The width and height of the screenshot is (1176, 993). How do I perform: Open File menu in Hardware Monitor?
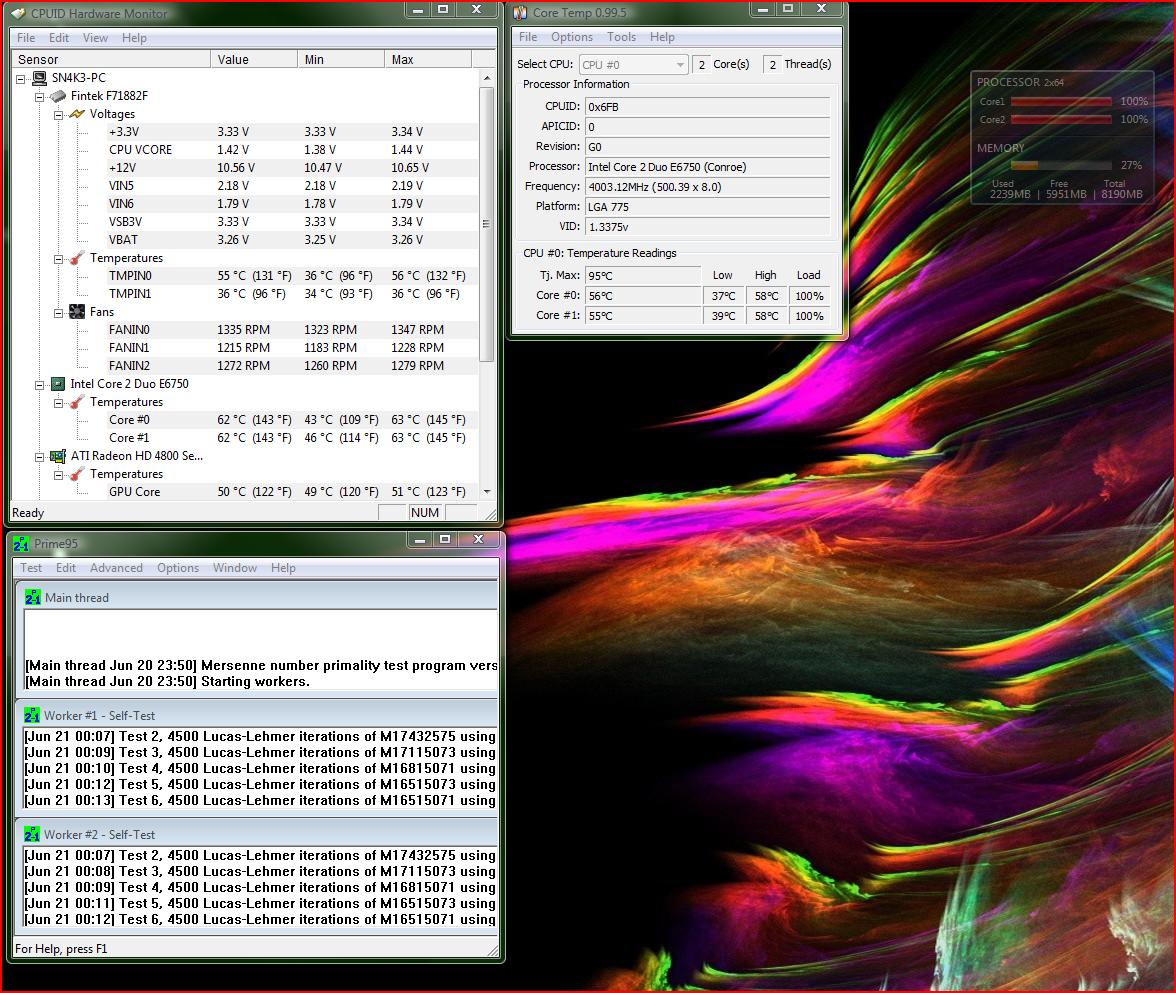pos(26,38)
